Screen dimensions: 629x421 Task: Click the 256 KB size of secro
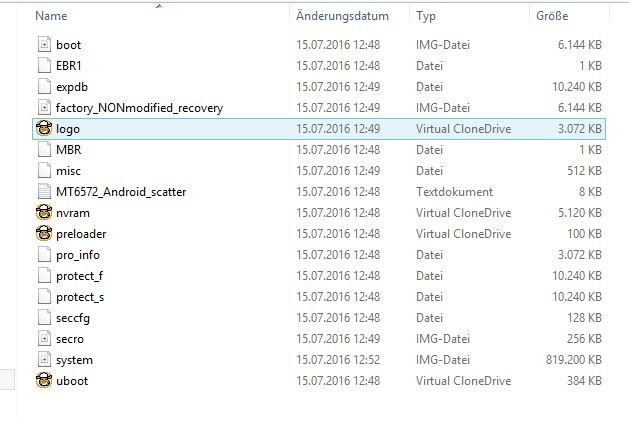click(x=584, y=339)
